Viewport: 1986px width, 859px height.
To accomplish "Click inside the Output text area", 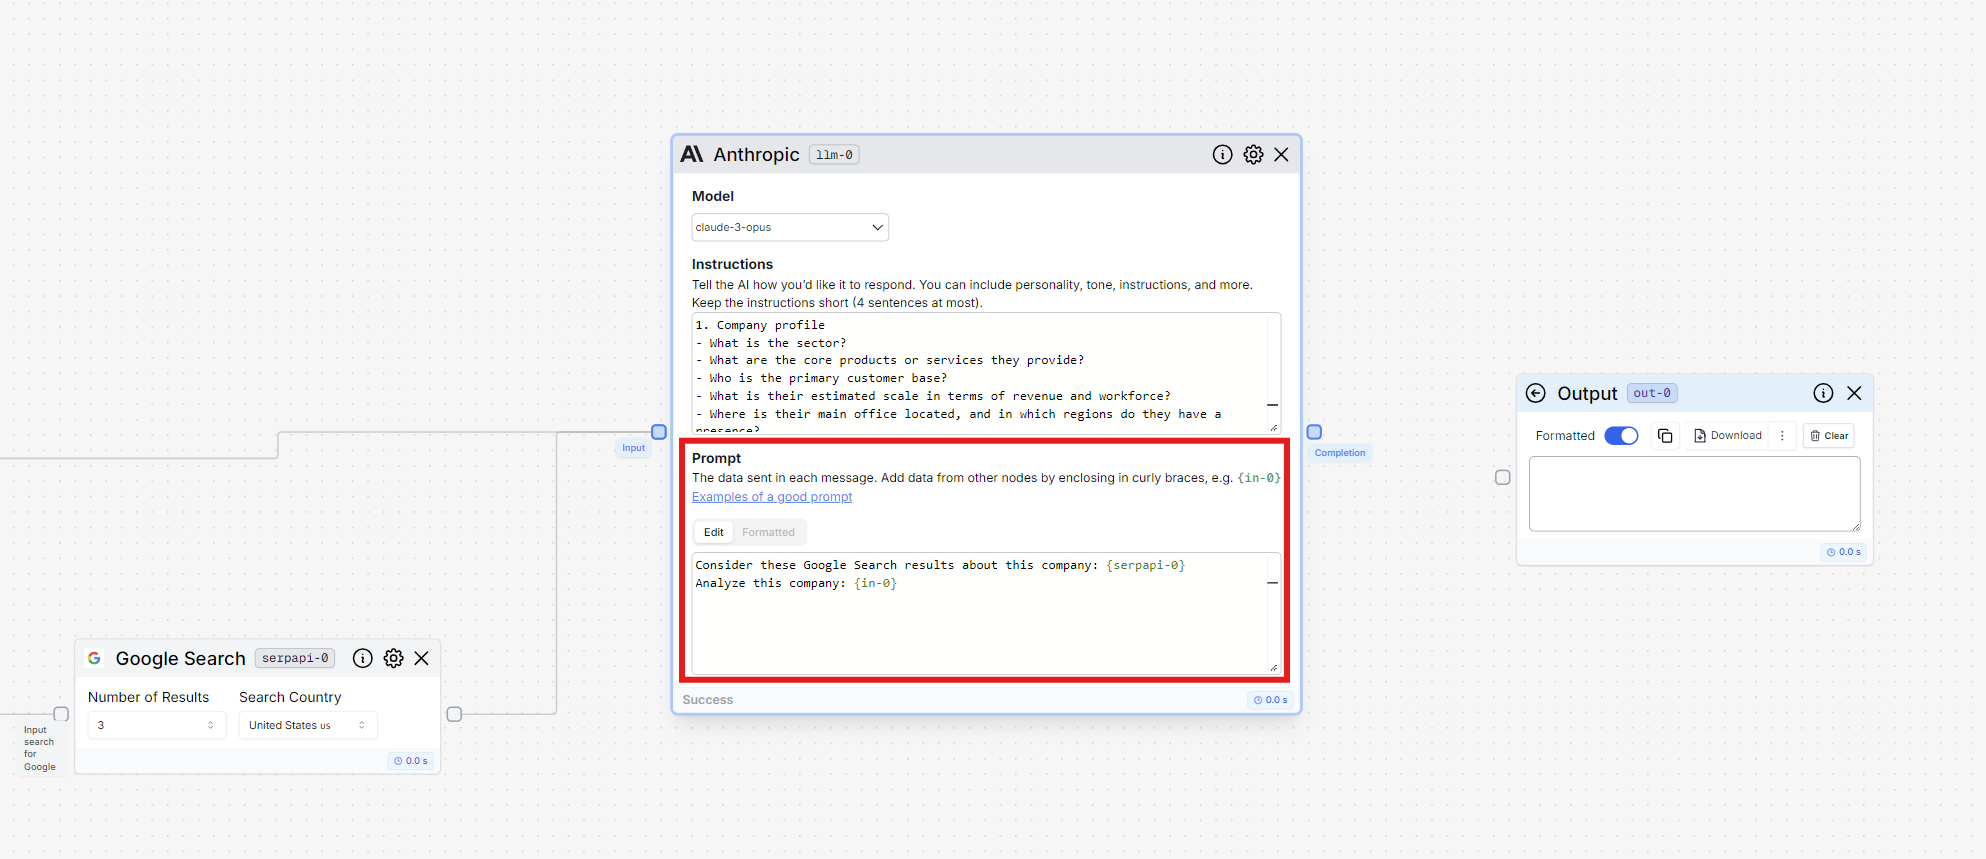I will 1694,494.
